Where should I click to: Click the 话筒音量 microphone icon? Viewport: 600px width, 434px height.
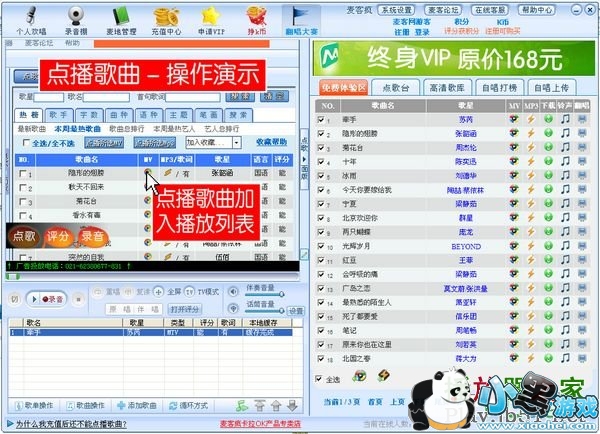click(x=233, y=308)
